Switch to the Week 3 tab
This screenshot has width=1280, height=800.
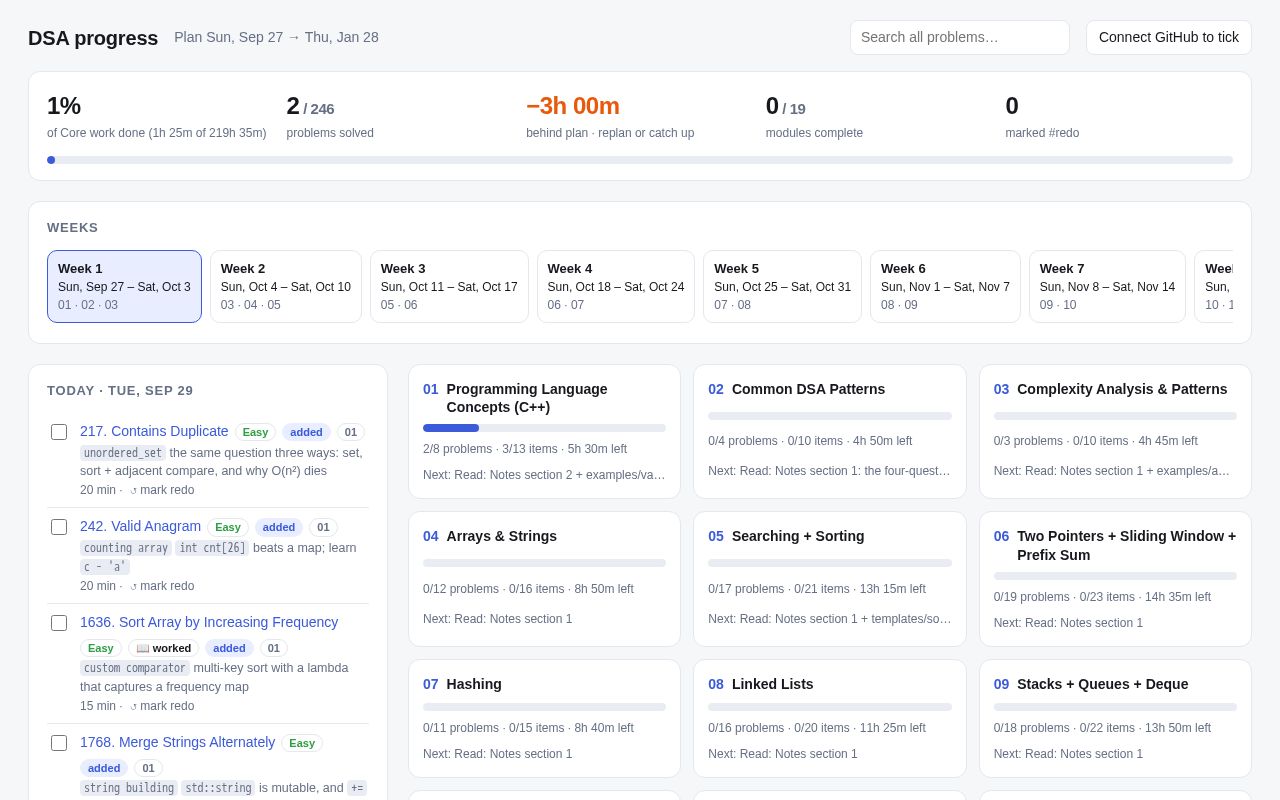(x=449, y=286)
